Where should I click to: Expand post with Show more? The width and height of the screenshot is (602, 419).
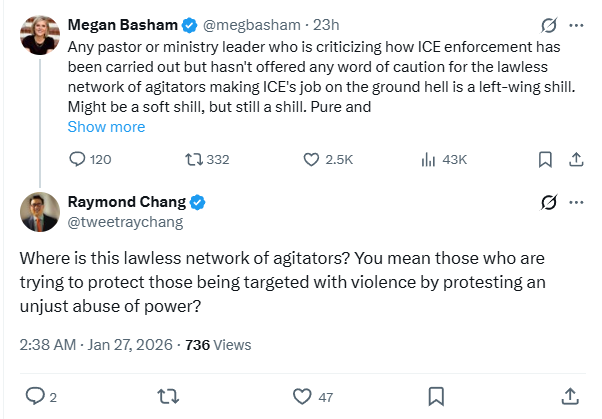106,127
